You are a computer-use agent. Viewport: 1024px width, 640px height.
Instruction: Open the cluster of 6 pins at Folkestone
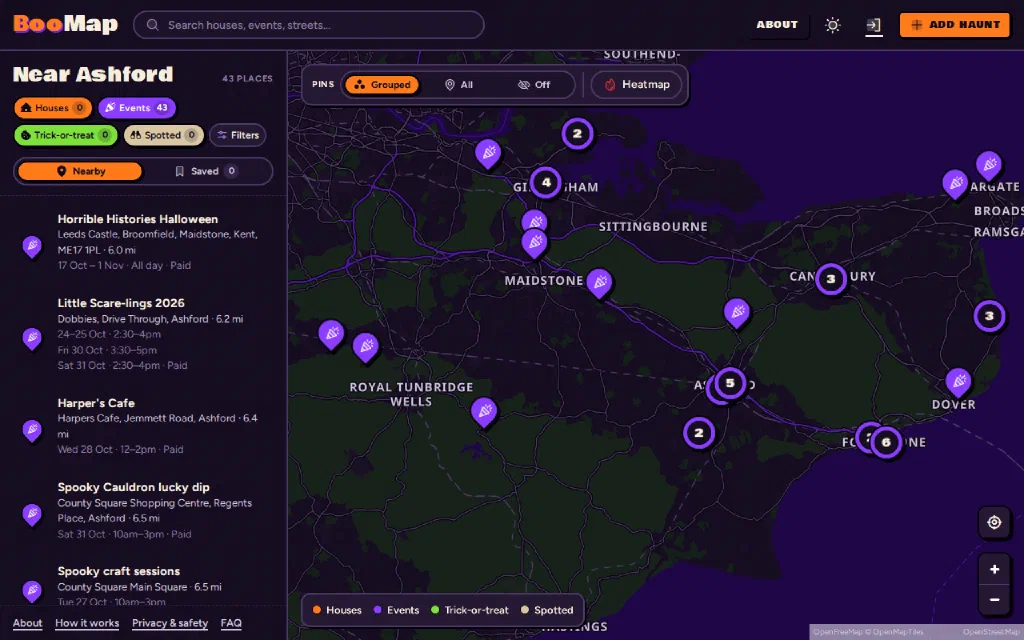pyautogui.click(x=886, y=442)
